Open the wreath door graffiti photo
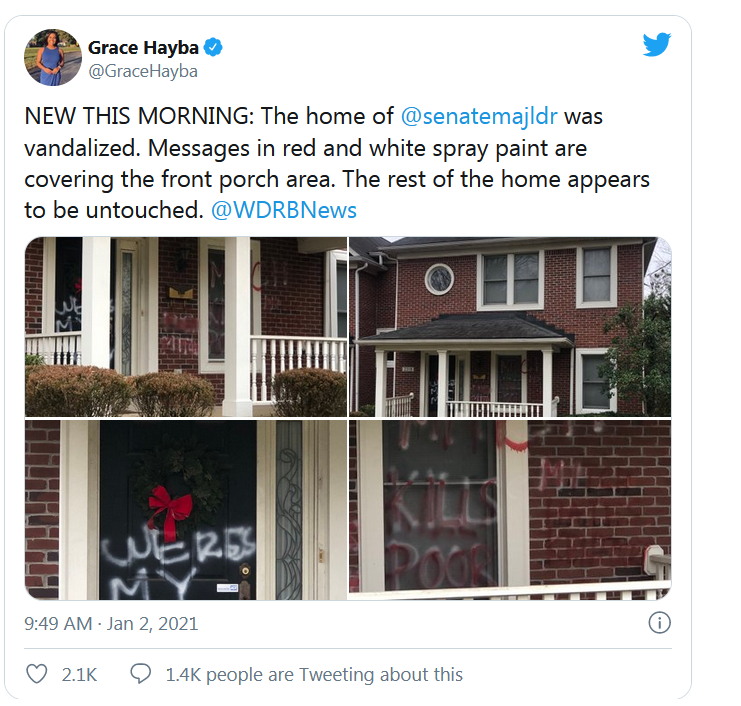The image size is (741, 706). 186,510
